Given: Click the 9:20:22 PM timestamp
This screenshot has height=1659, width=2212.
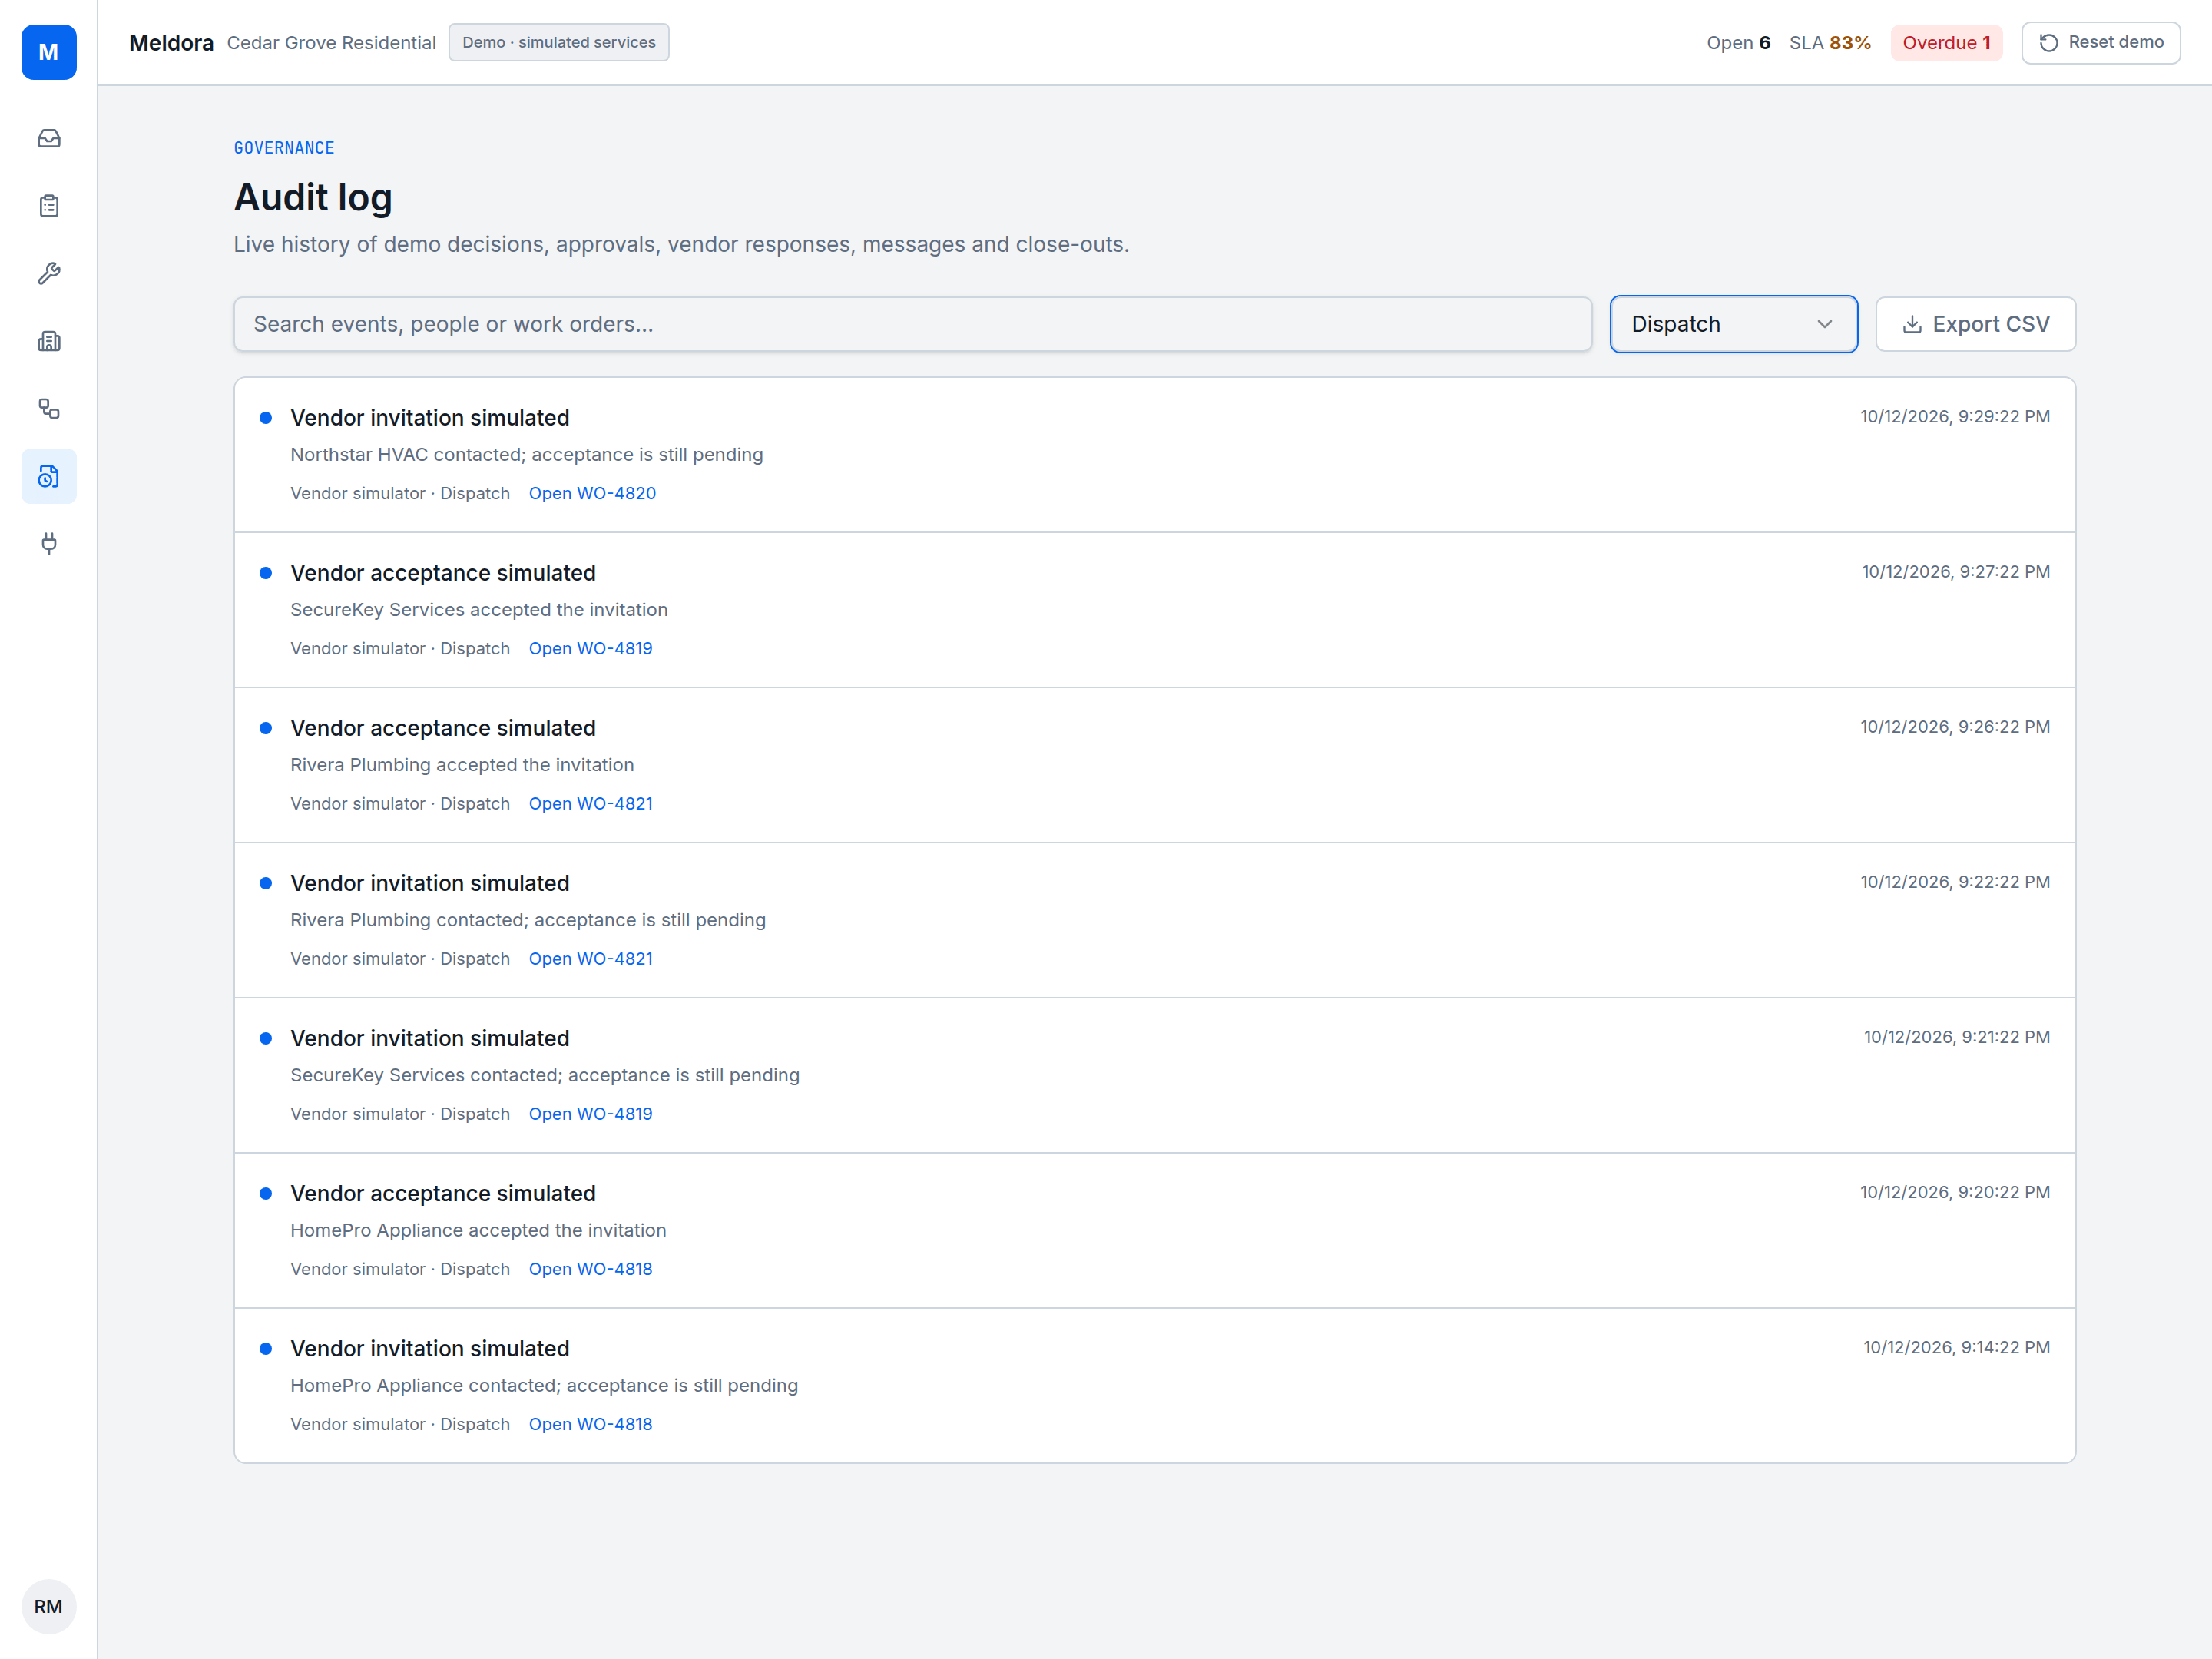Looking at the screenshot, I should click(x=1954, y=1192).
